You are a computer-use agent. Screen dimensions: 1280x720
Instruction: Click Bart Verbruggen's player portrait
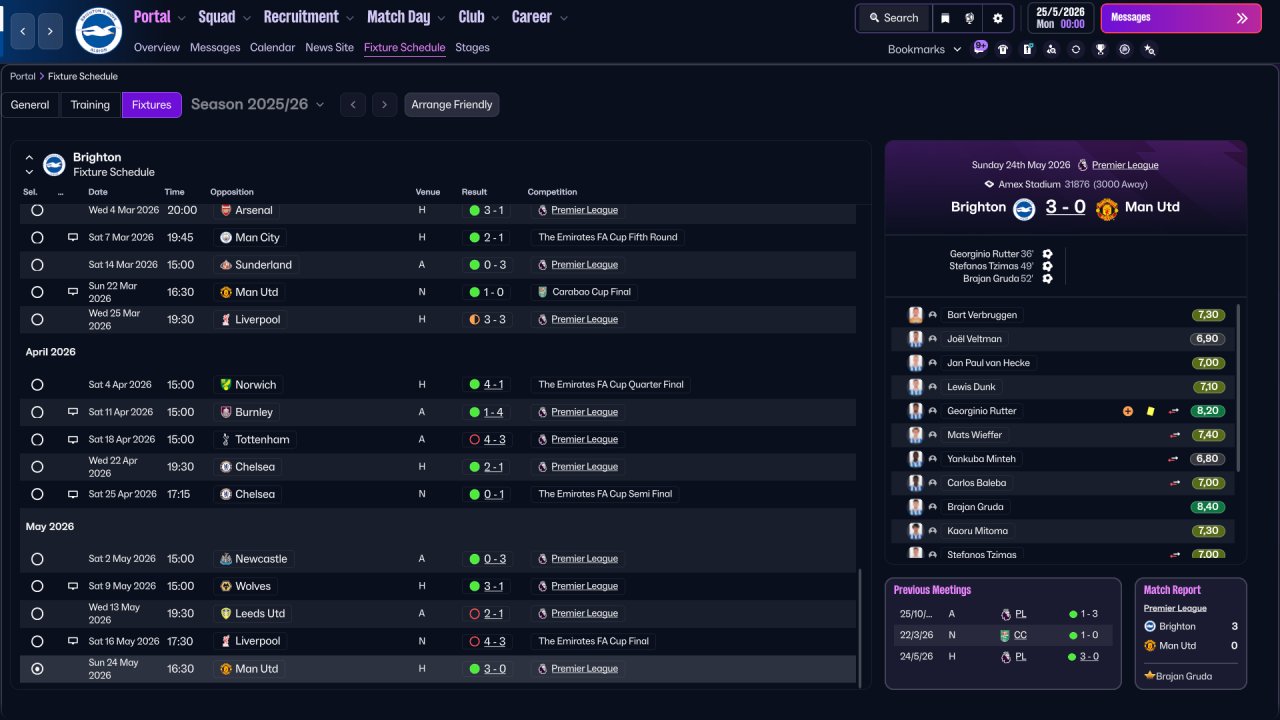coord(915,315)
